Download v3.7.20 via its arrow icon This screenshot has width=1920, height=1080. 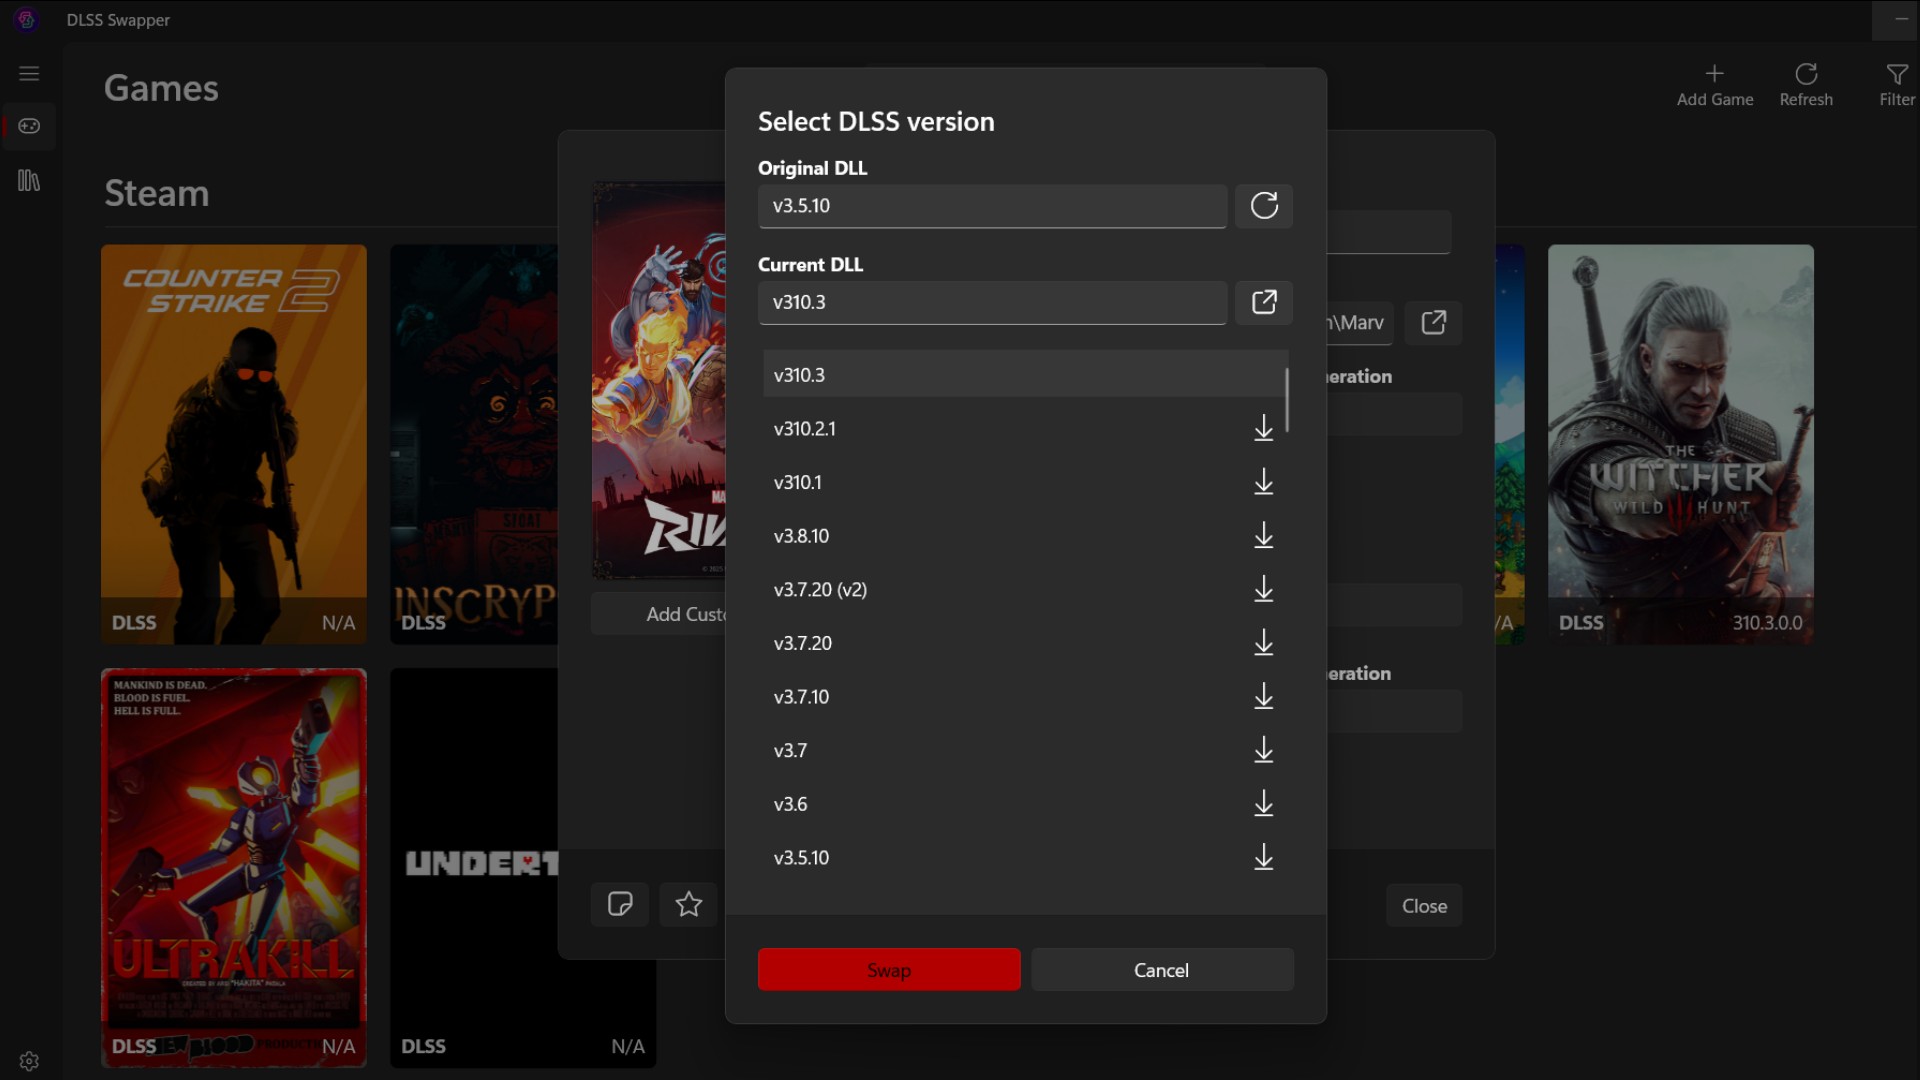1264,643
